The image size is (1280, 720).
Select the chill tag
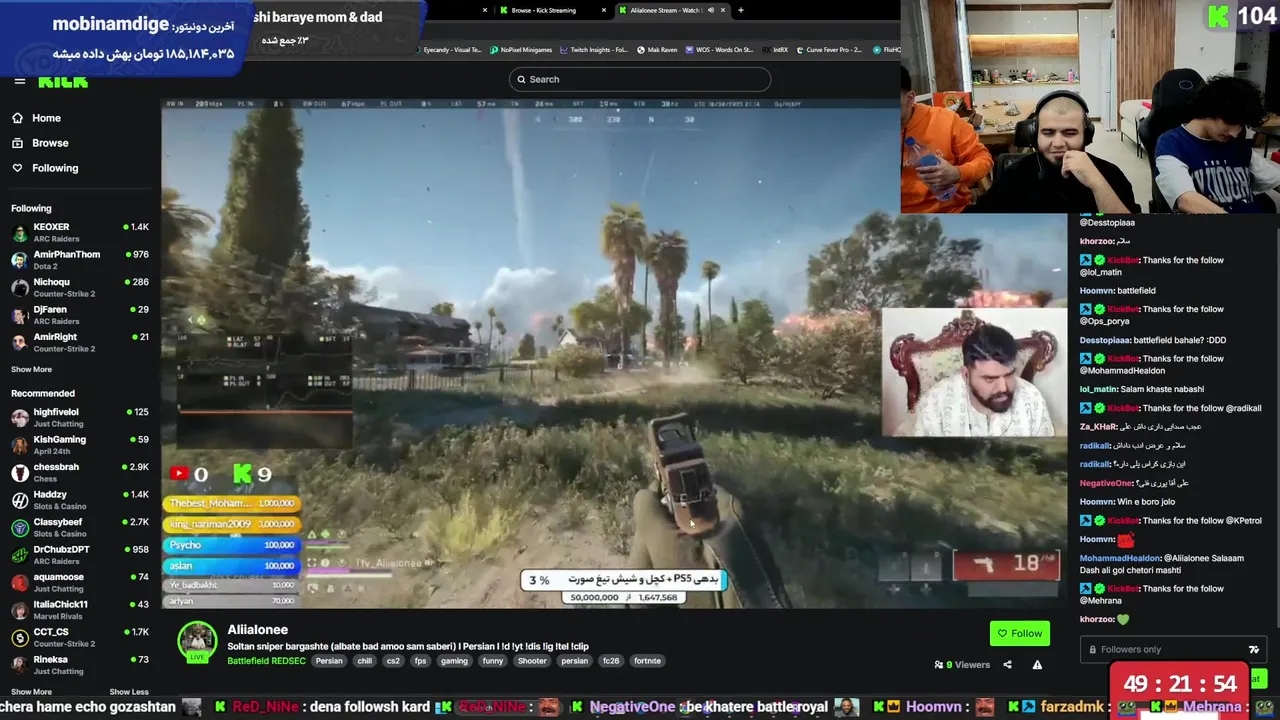(x=365, y=661)
